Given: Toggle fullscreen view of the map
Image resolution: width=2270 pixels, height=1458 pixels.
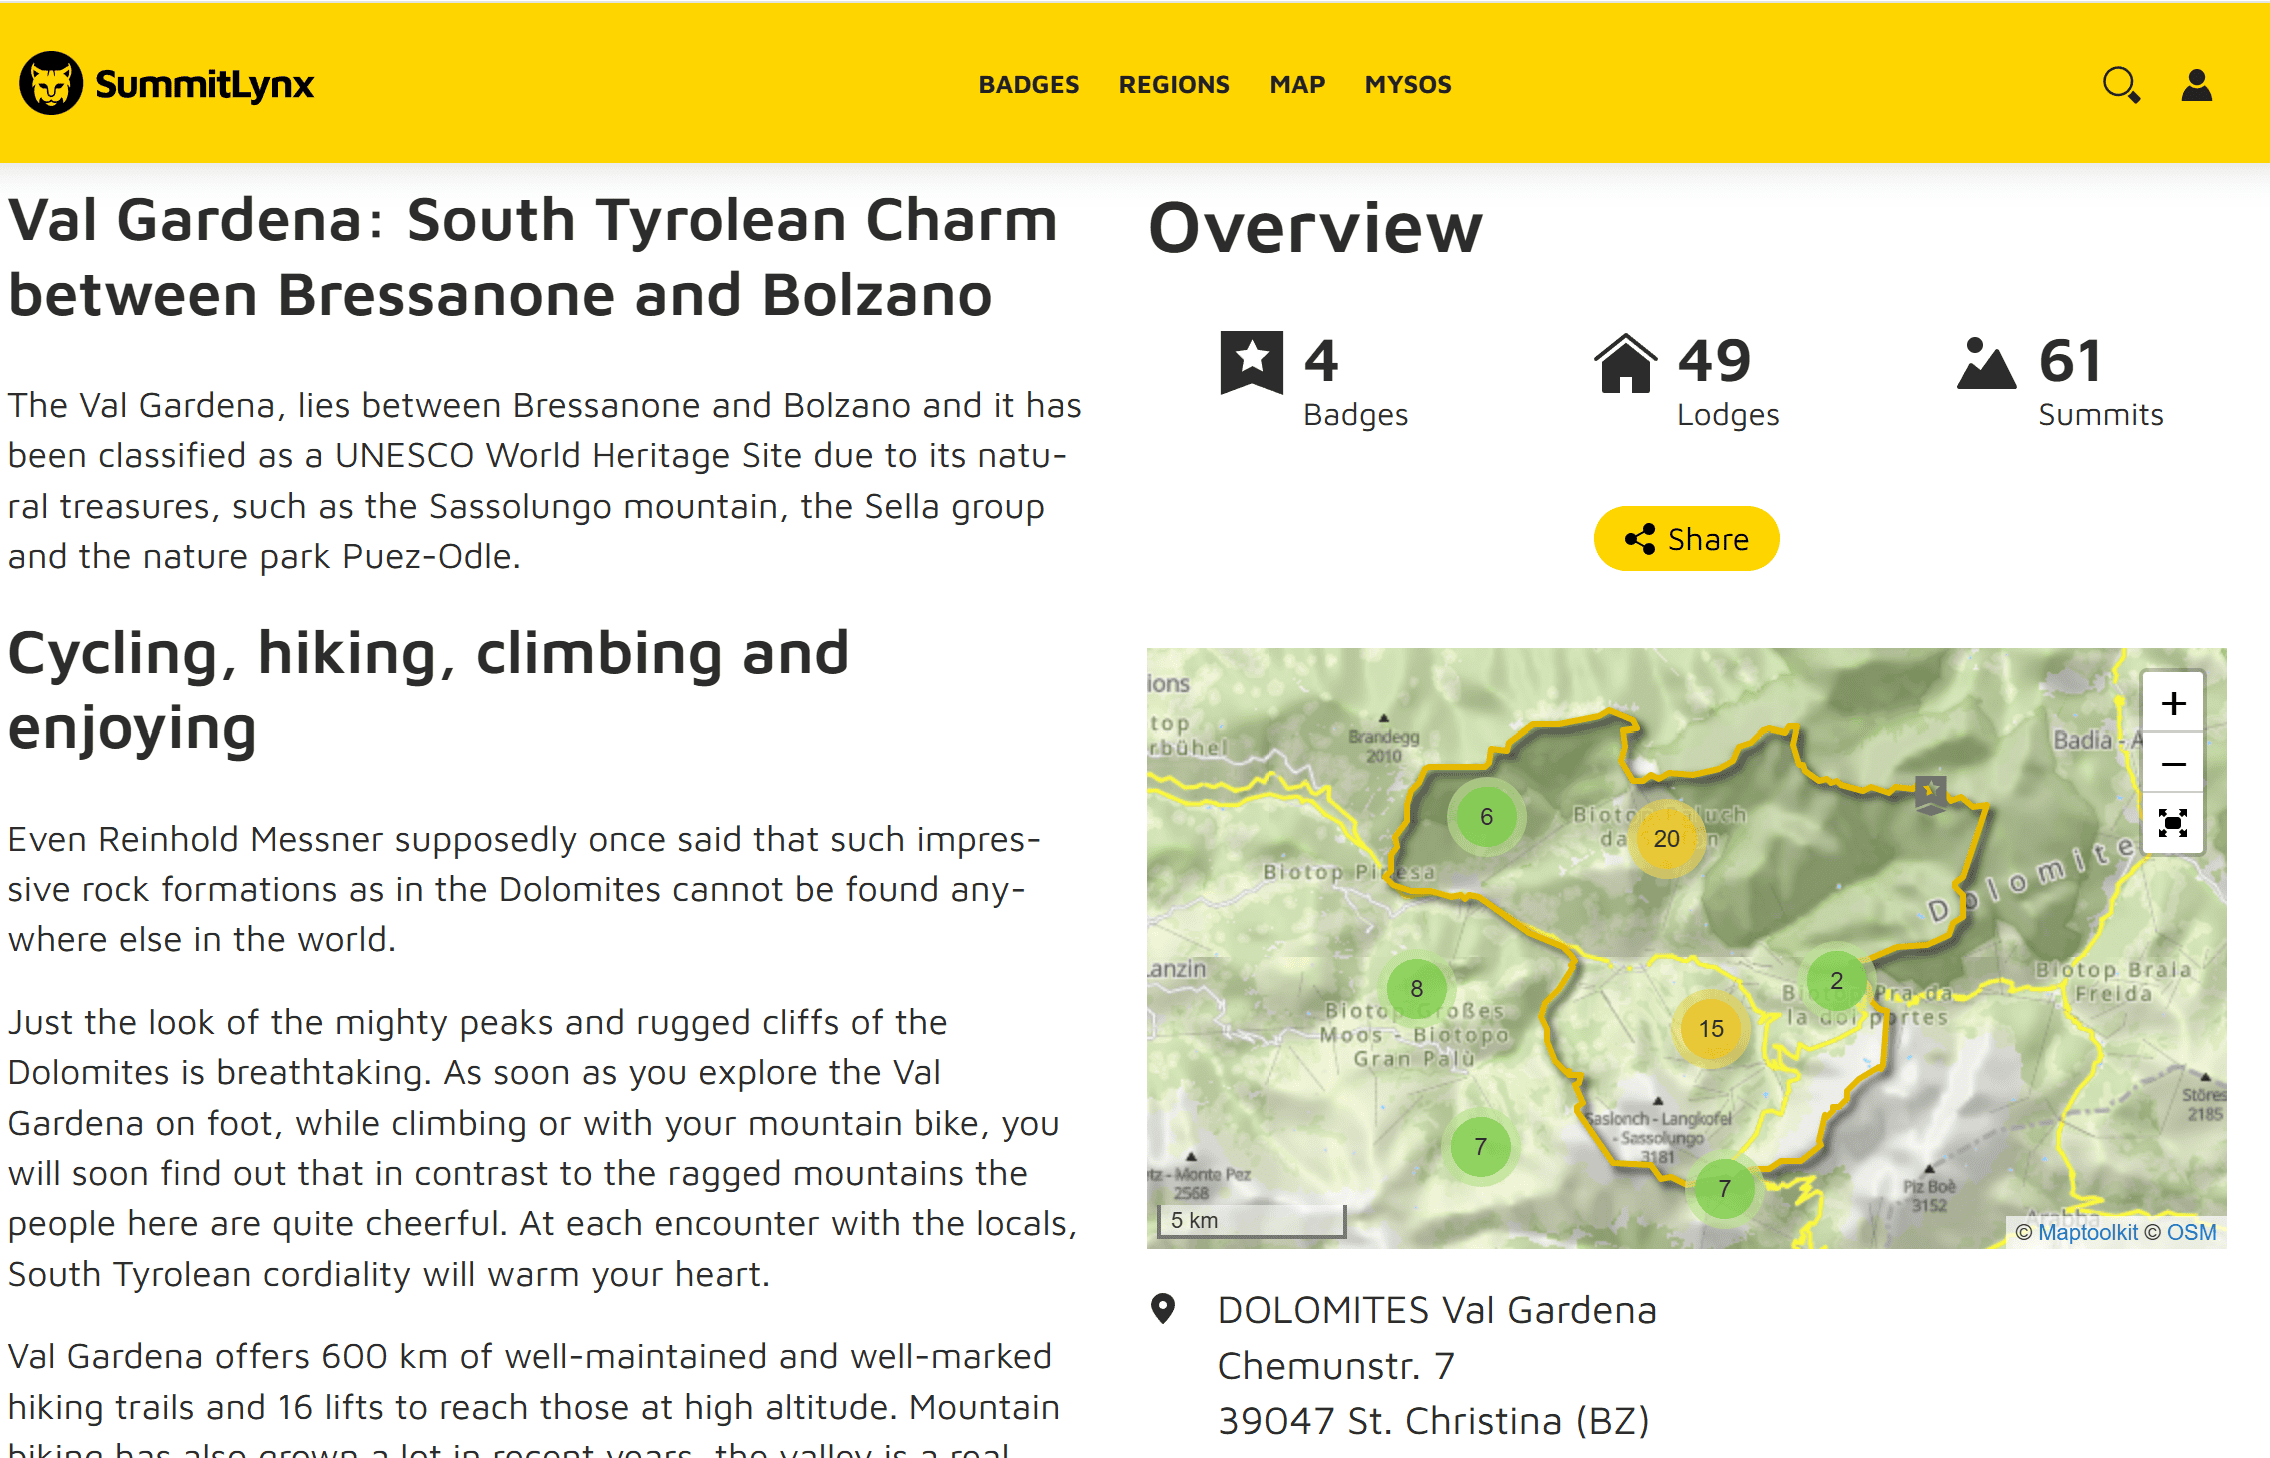Looking at the screenshot, I should click(x=2172, y=823).
